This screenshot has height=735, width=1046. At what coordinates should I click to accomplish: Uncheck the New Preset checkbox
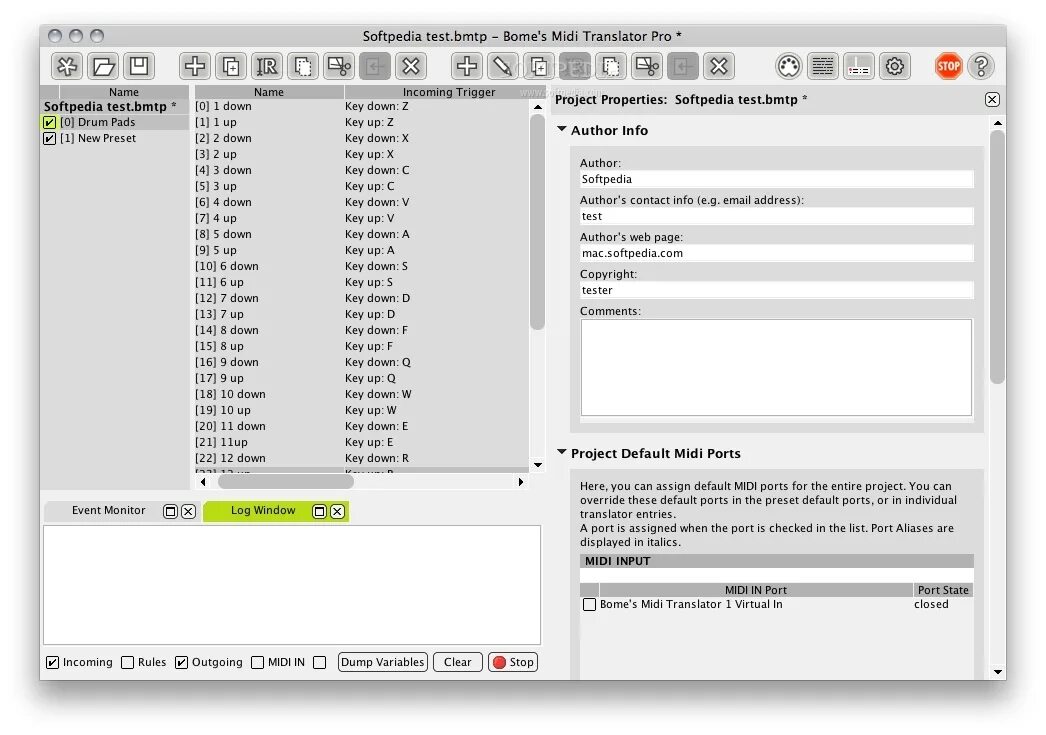click(x=49, y=139)
